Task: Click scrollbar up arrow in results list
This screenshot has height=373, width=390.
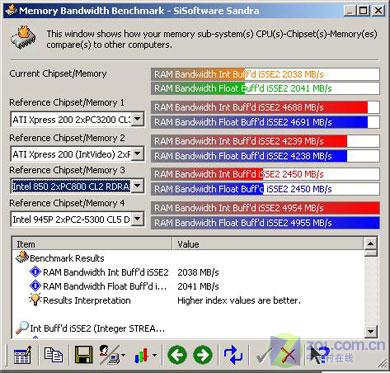Action: coord(371,243)
